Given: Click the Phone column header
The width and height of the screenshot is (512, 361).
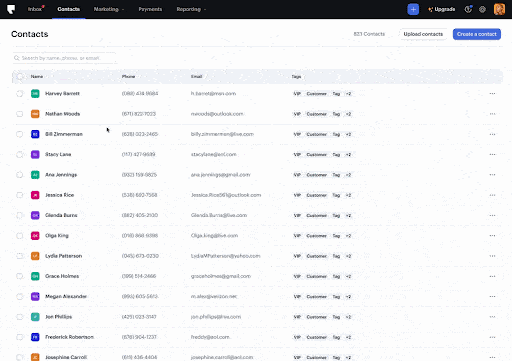Looking at the screenshot, I should (128, 77).
